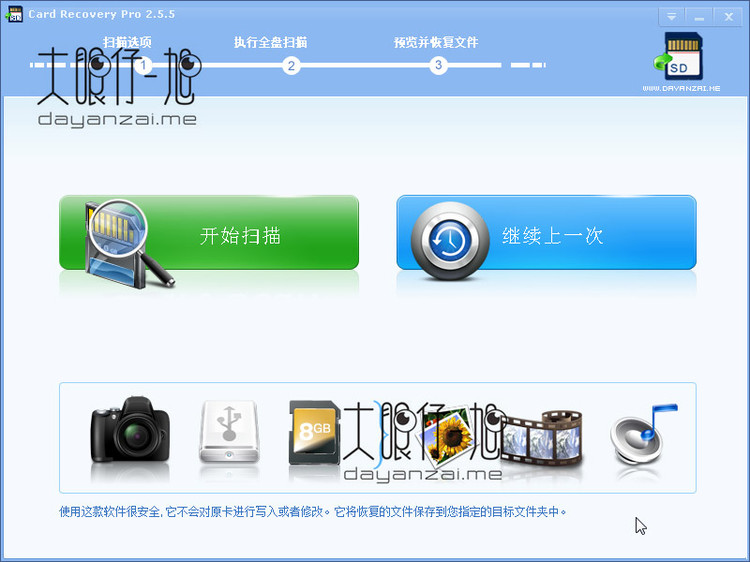
Task: Click the USB external drive icon
Action: point(230,432)
